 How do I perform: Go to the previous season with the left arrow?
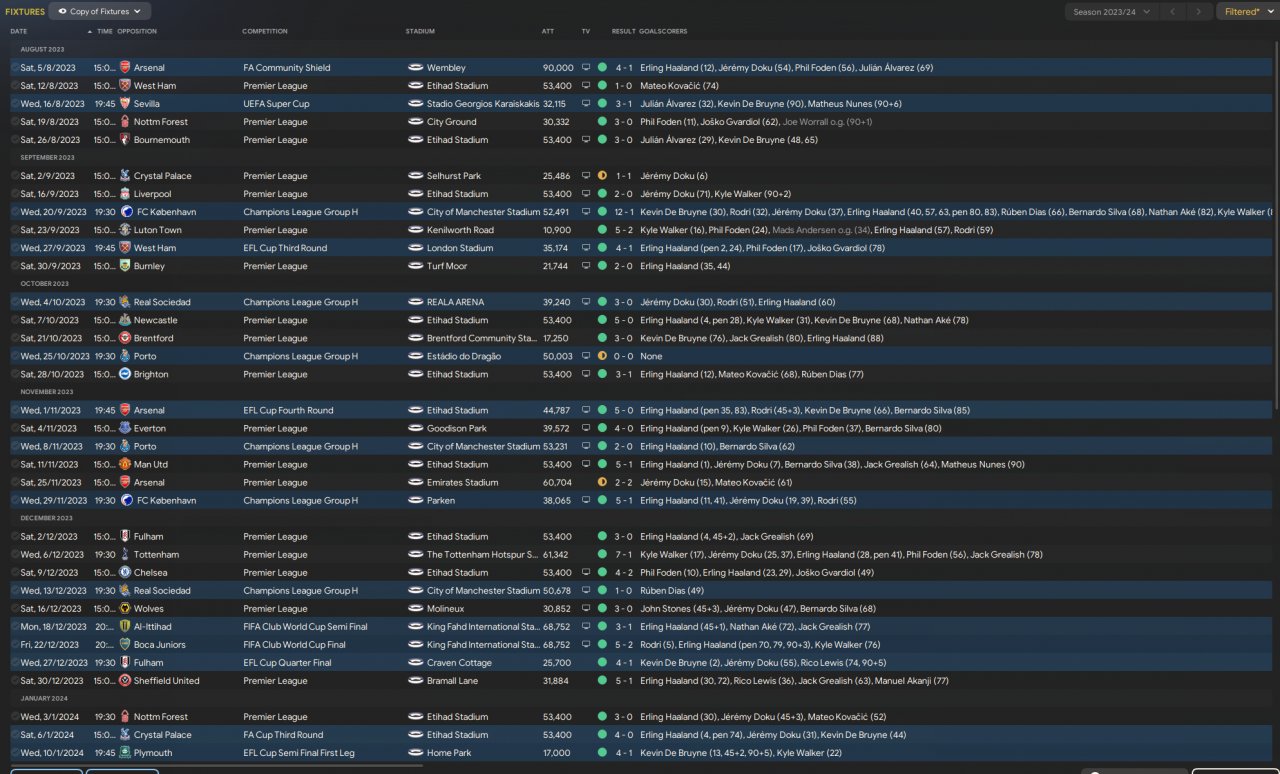point(1172,12)
